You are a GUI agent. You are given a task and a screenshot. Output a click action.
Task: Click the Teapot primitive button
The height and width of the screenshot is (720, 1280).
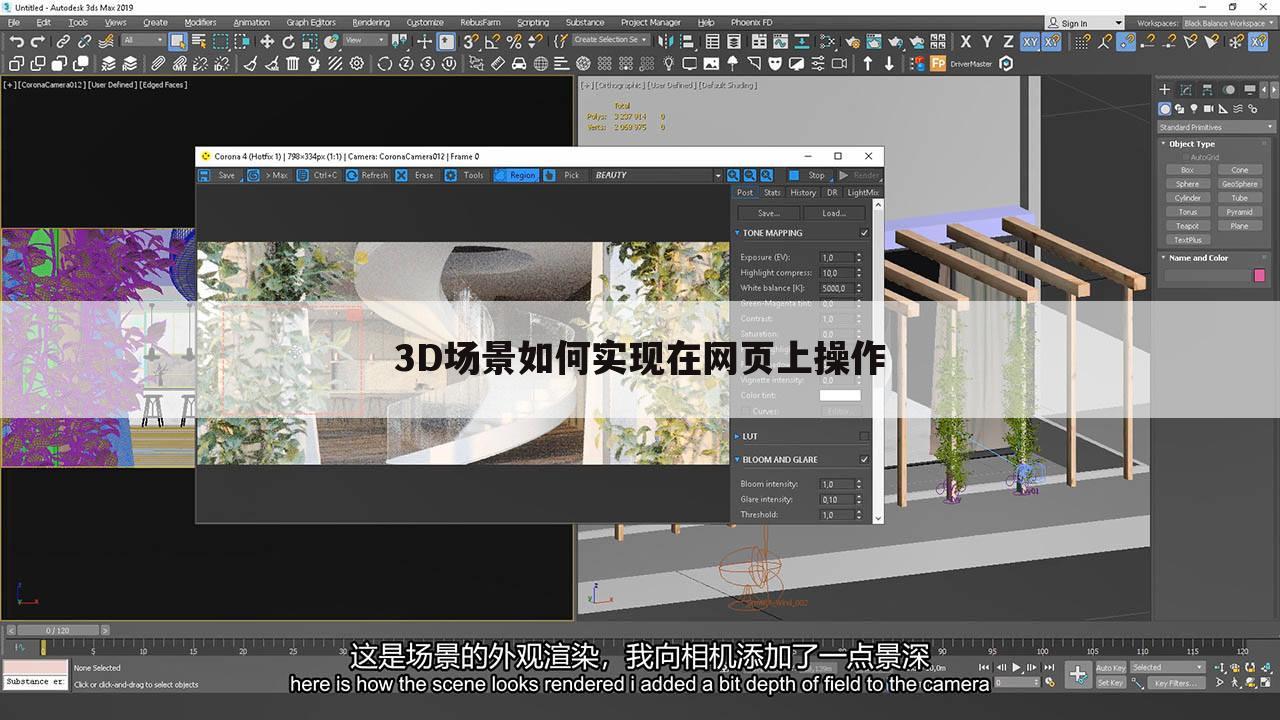pos(1187,225)
